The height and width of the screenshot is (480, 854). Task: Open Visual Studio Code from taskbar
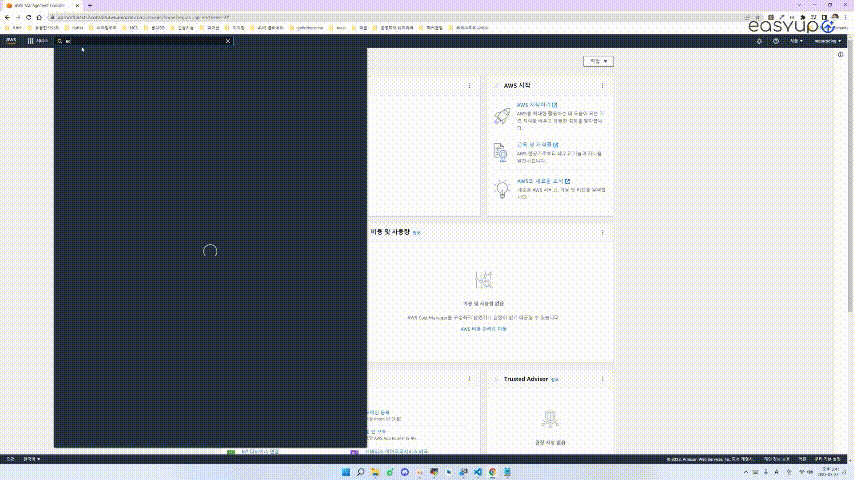coord(478,472)
